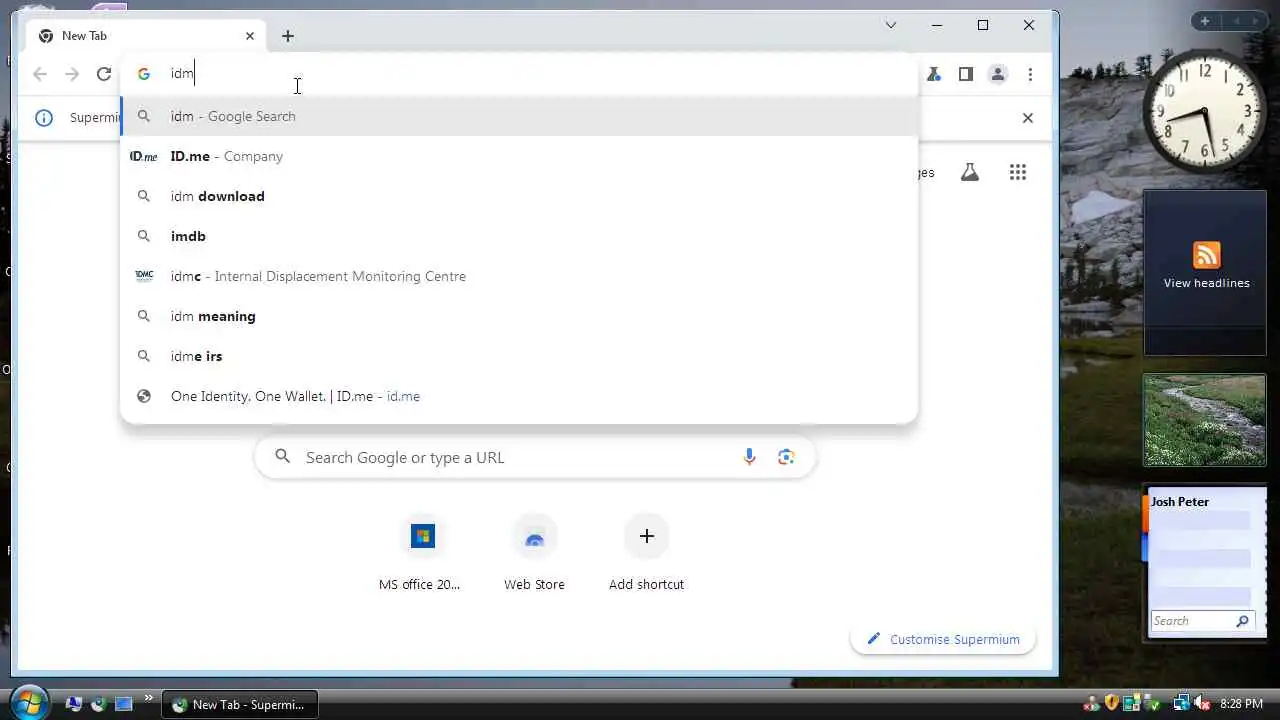
Task: Open the side panel icon
Action: click(x=965, y=74)
